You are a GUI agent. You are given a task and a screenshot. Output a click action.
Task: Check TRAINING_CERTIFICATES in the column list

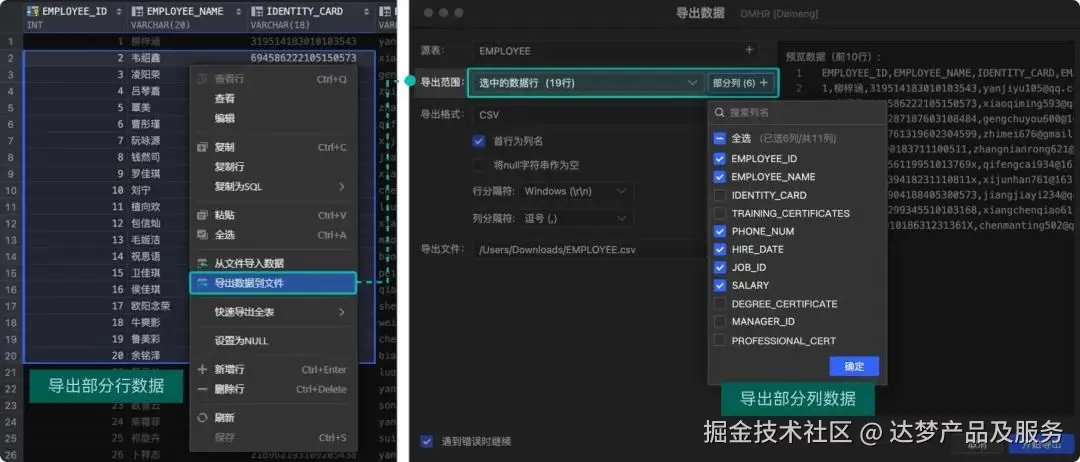720,213
